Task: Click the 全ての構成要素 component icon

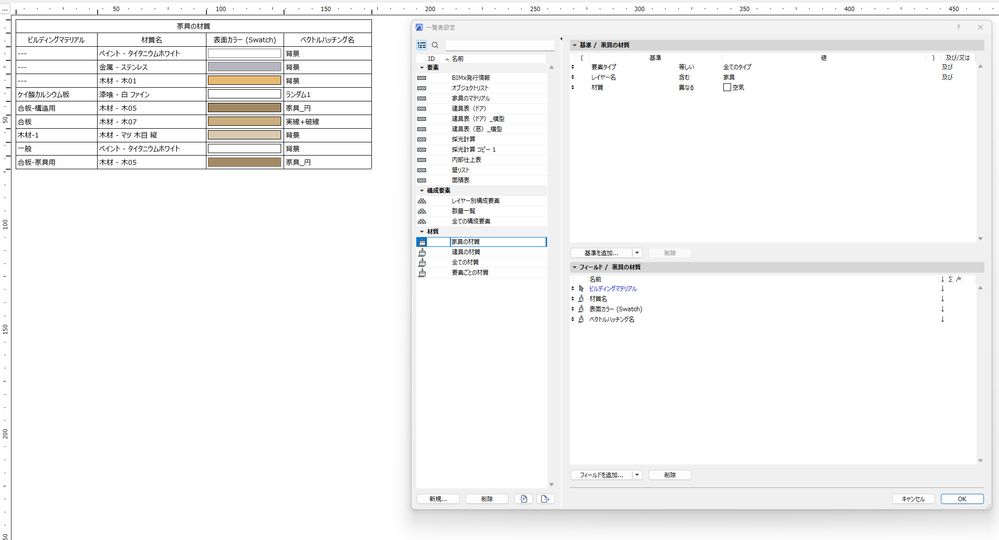Action: (x=422, y=221)
